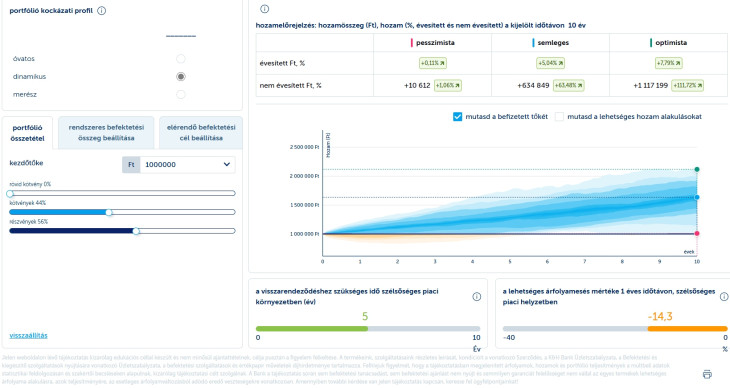Click the semleges +63,48% non-annualized badge
The height and width of the screenshot is (388, 730).
click(568, 85)
